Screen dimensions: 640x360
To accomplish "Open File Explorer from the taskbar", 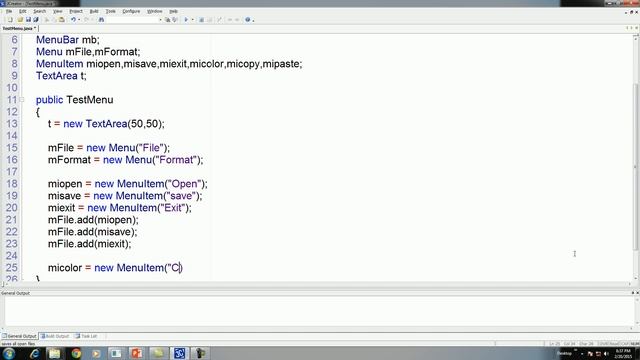I will (x=55, y=353).
